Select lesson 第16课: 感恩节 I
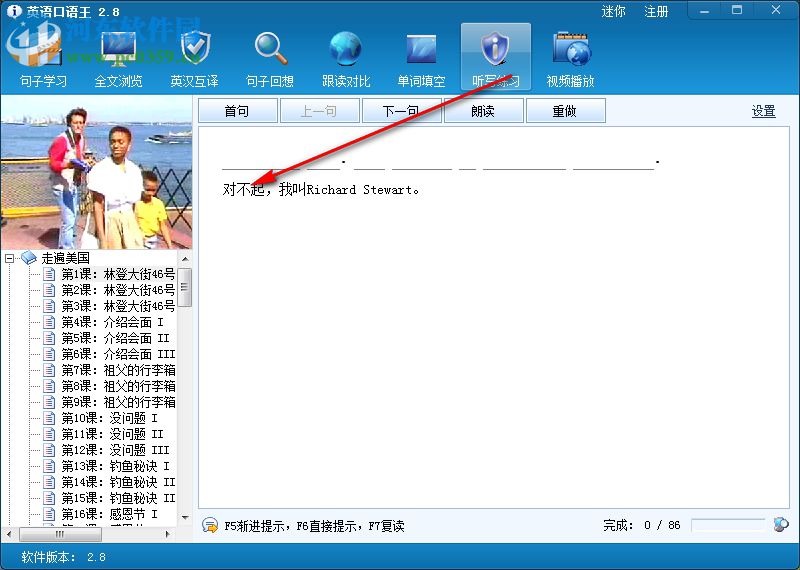 [110, 514]
